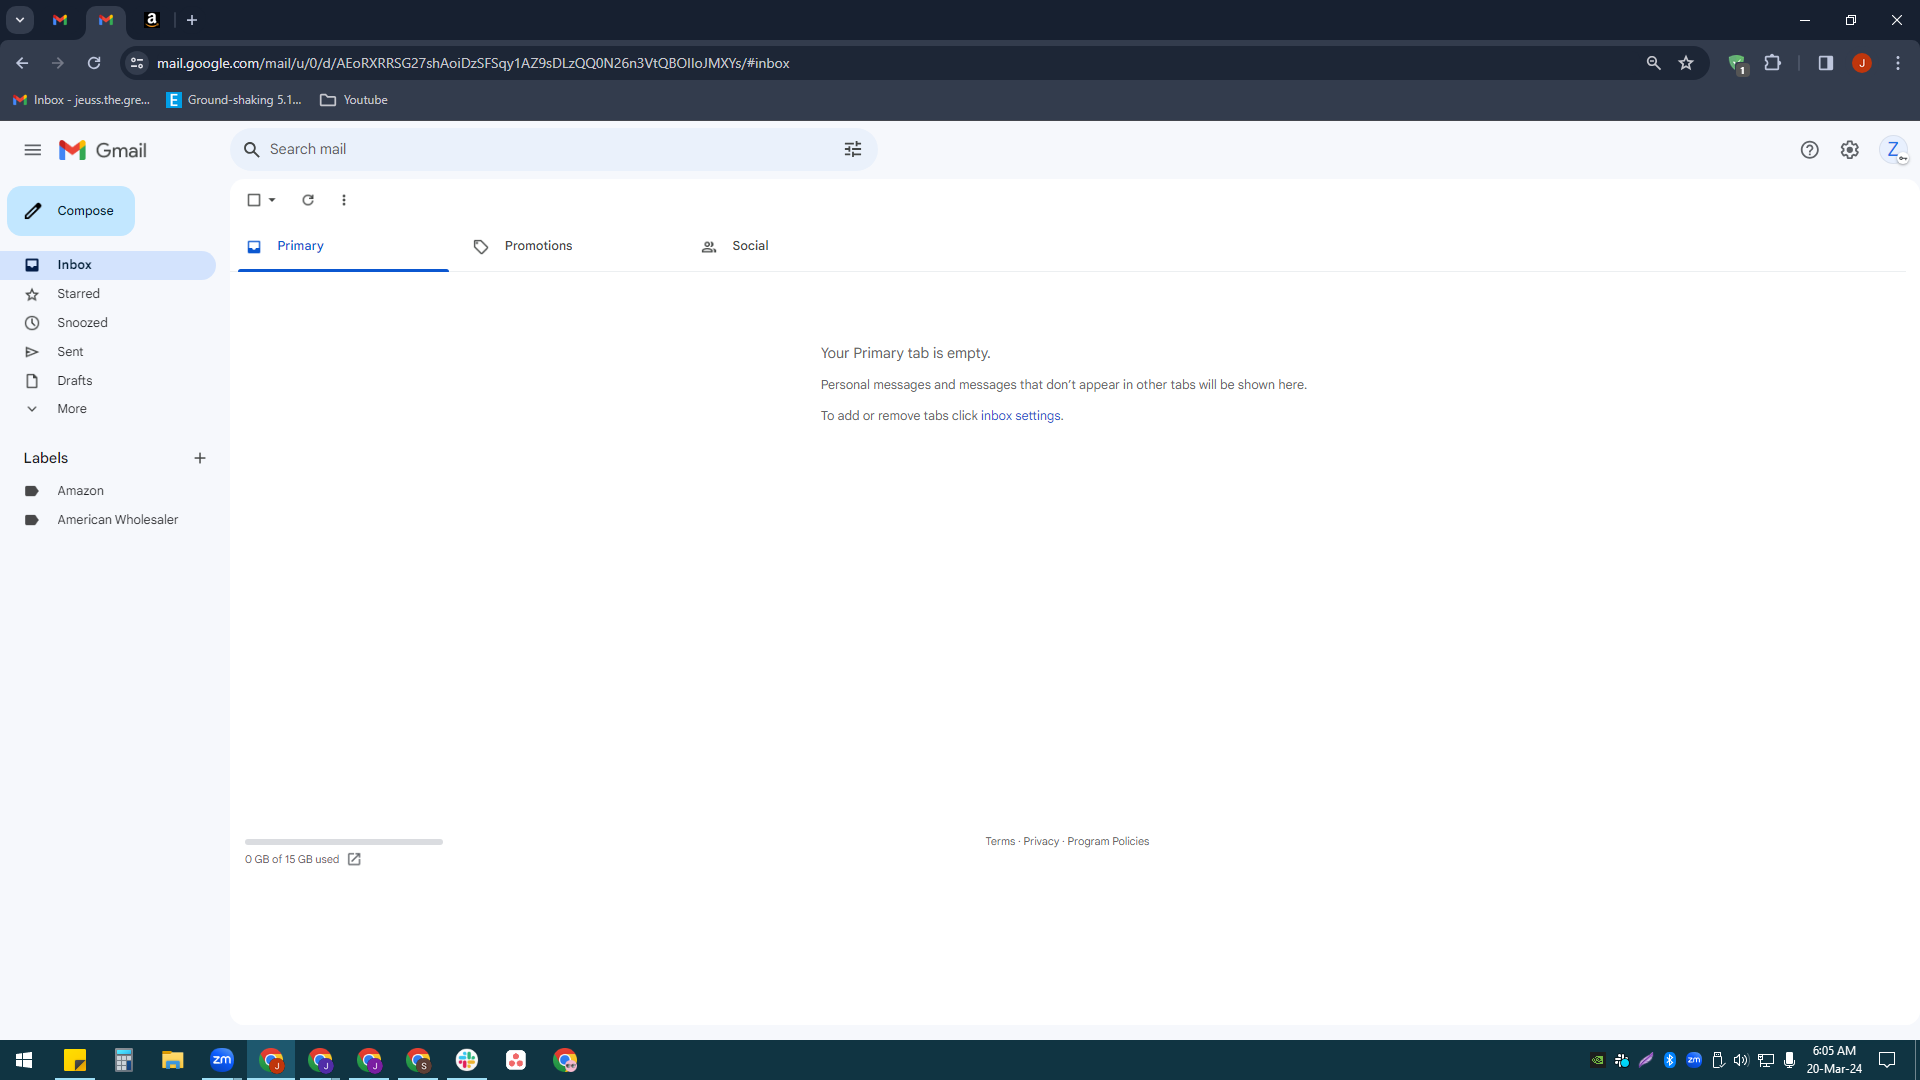Image resolution: width=1920 pixels, height=1080 pixels.
Task: Open the Google account avatar
Action: coord(1894,150)
